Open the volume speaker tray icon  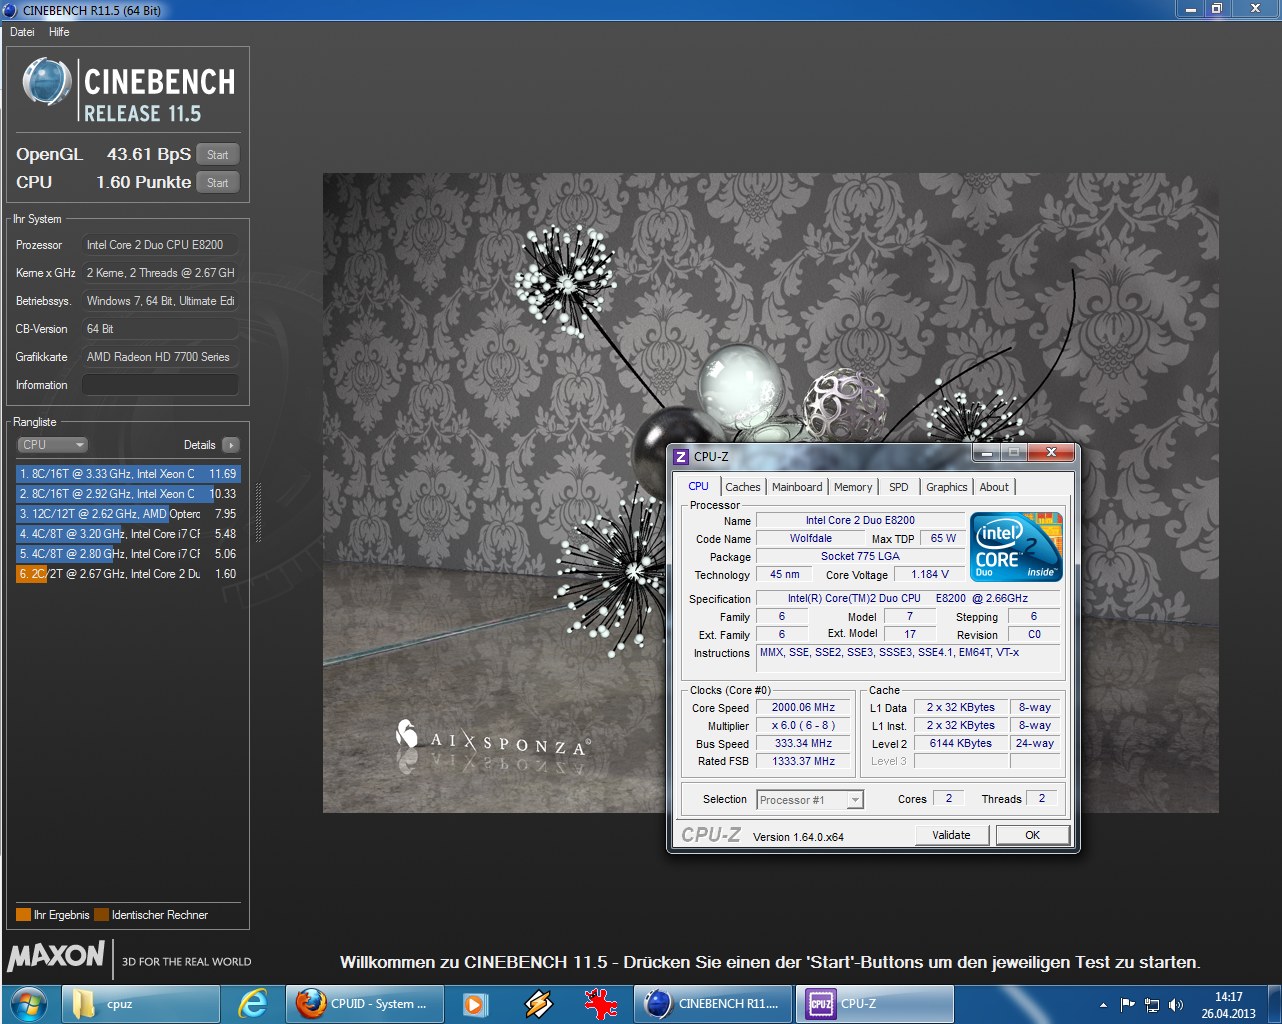pyautogui.click(x=1176, y=1005)
